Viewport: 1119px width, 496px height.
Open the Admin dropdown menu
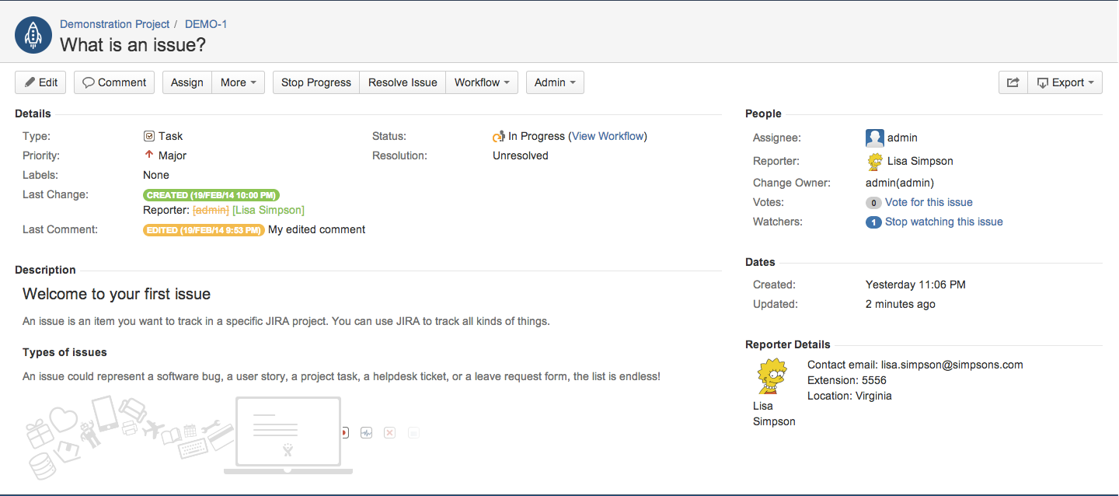[x=554, y=83]
